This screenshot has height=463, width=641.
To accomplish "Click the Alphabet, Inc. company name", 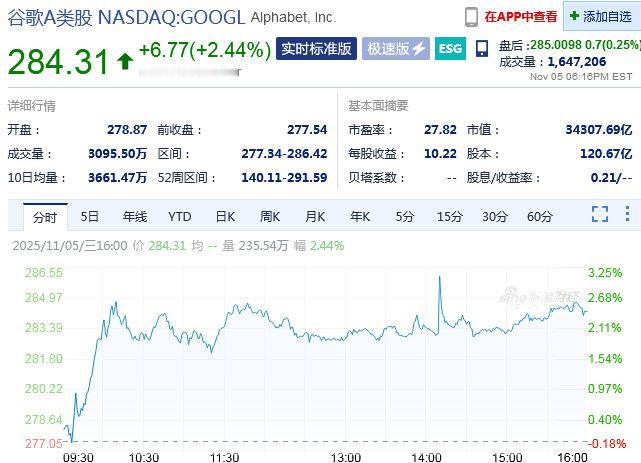I will [293, 18].
